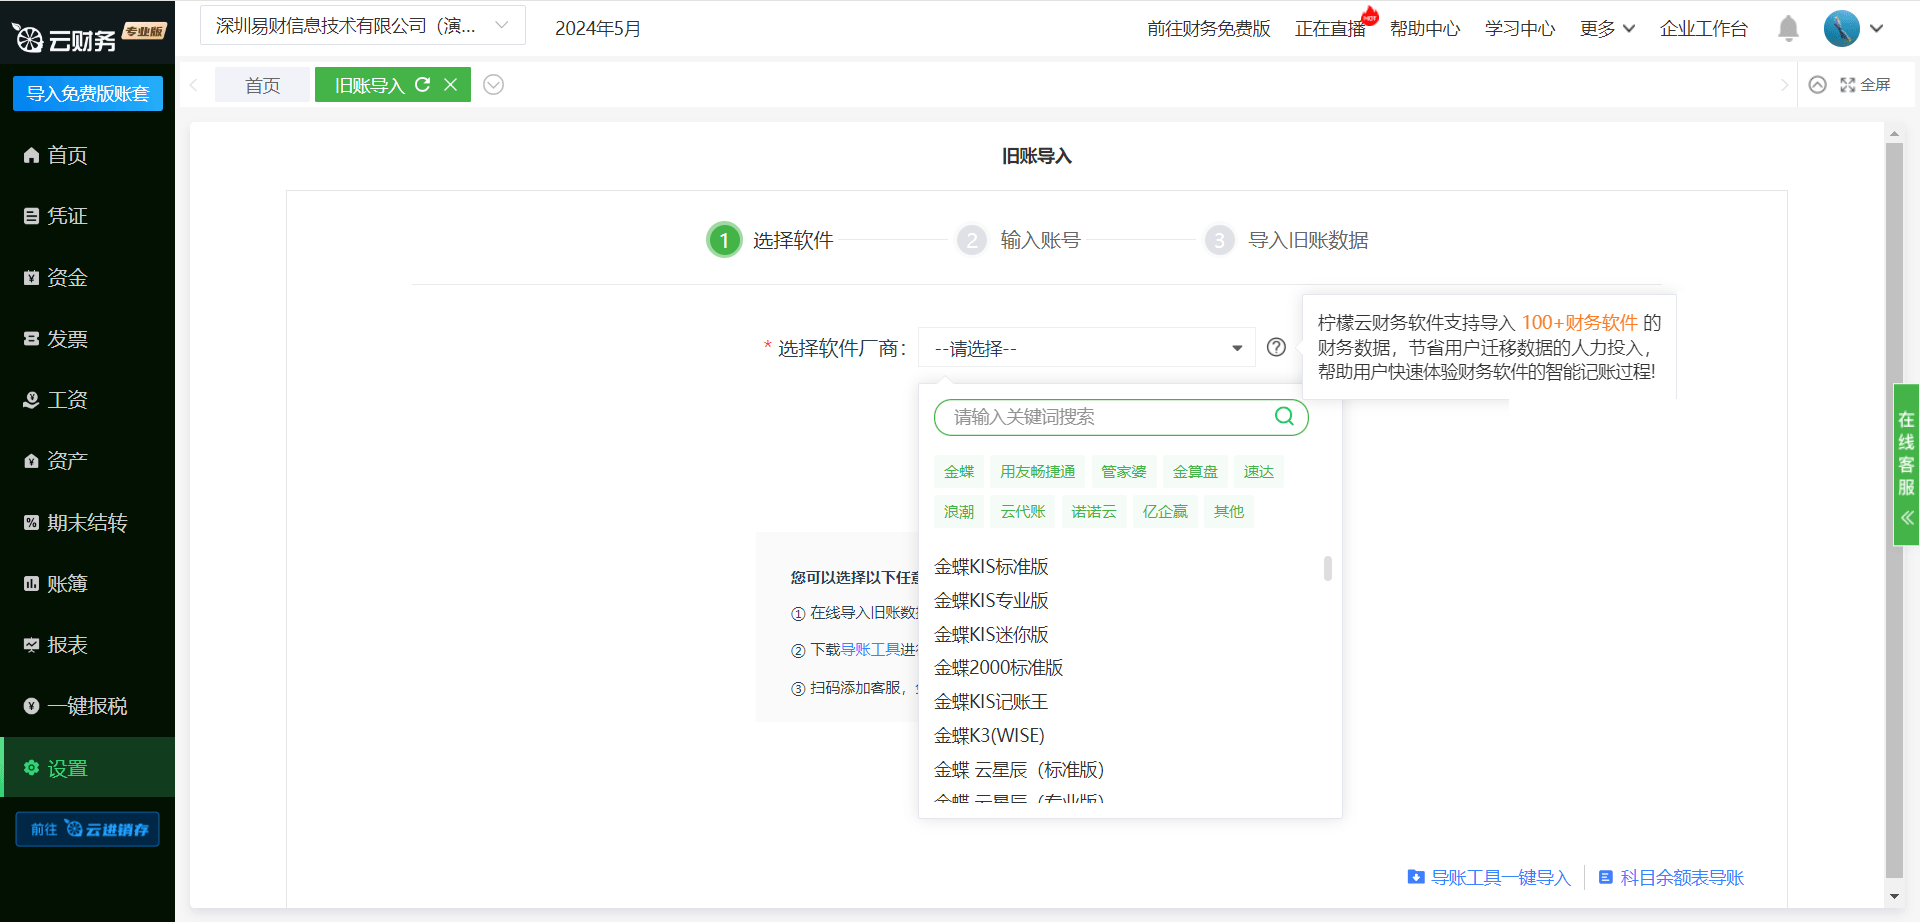1920x922 pixels.
Task: Click the search magnifier icon in dropdown
Action: tap(1284, 416)
